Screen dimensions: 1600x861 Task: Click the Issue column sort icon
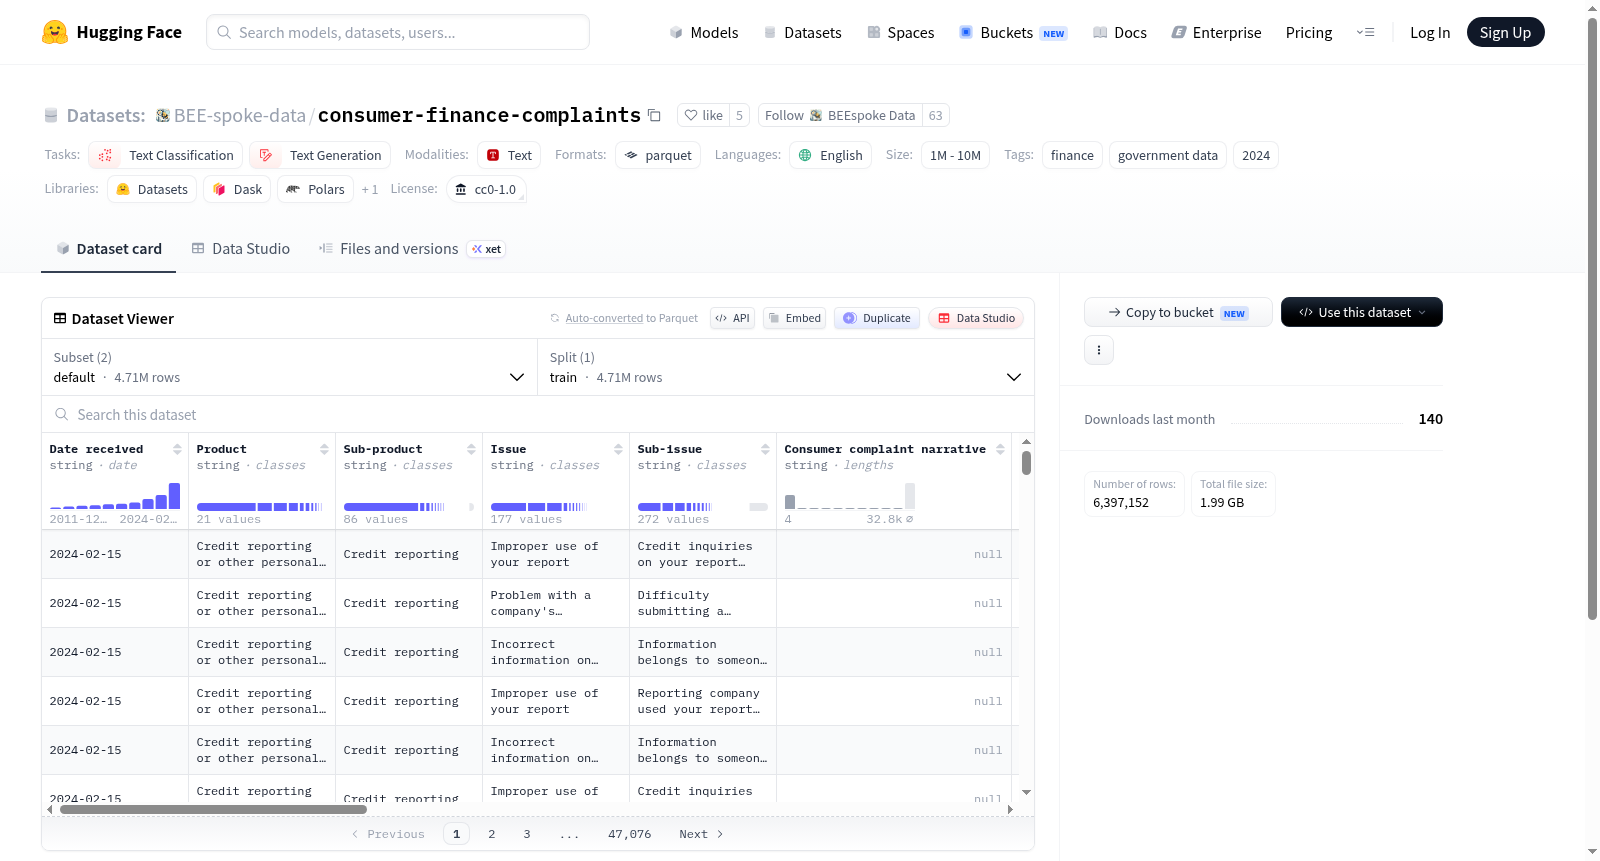point(618,449)
